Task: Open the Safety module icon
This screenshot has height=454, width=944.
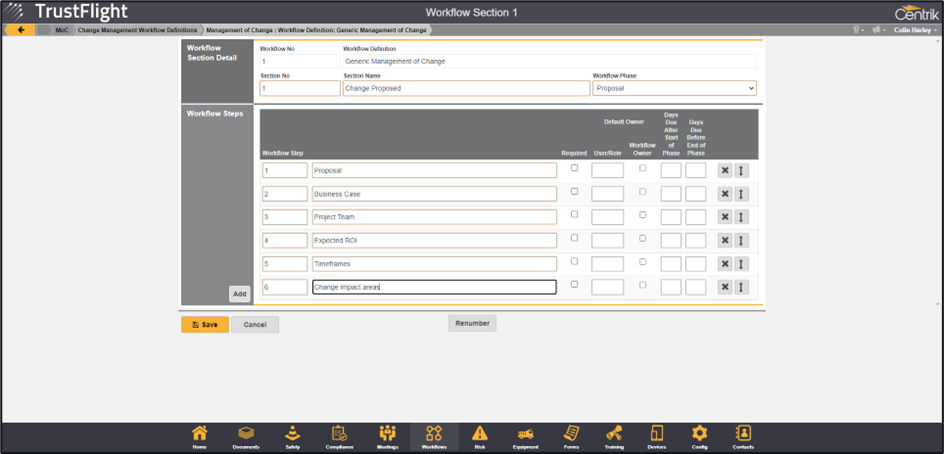Action: [x=292, y=435]
